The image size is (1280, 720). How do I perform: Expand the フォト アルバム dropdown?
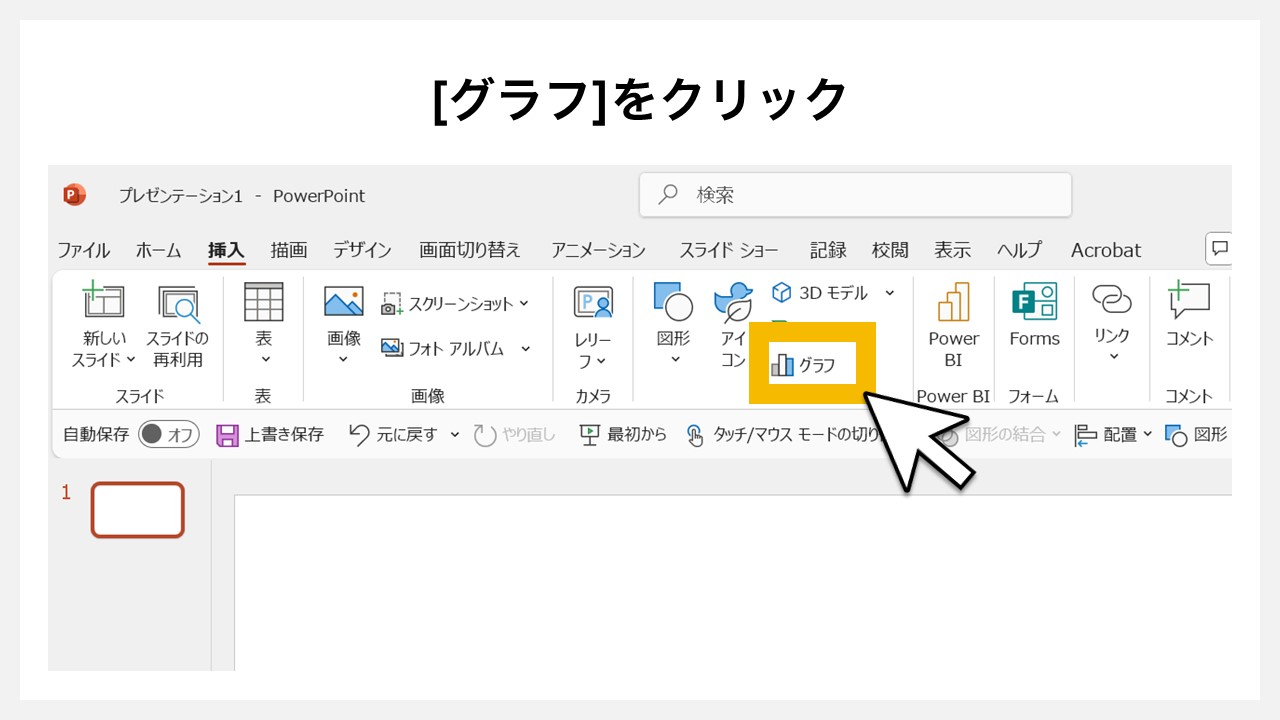[x=525, y=349]
